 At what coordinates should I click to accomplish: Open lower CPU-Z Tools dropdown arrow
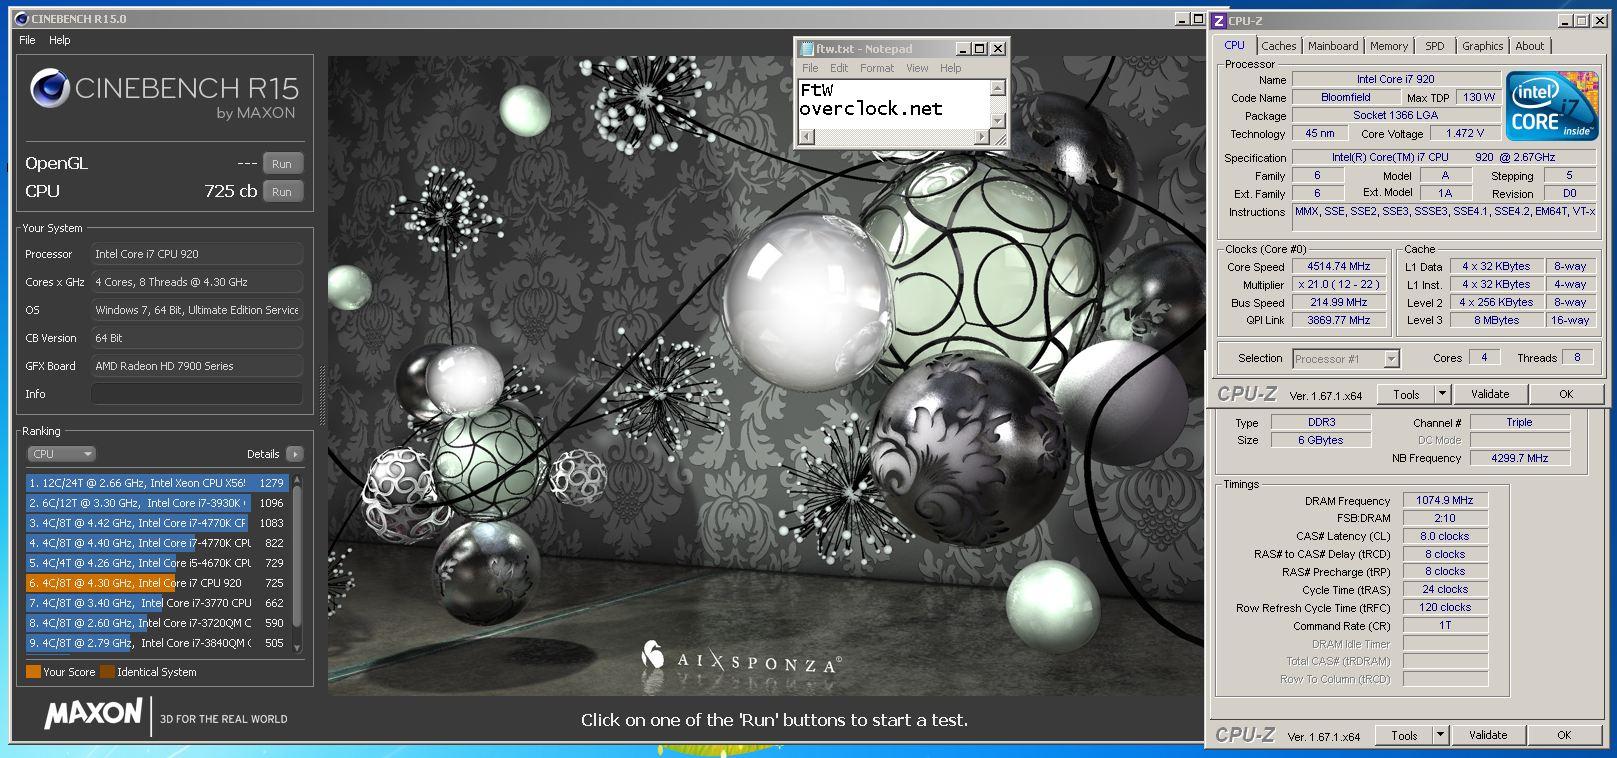coord(1440,735)
